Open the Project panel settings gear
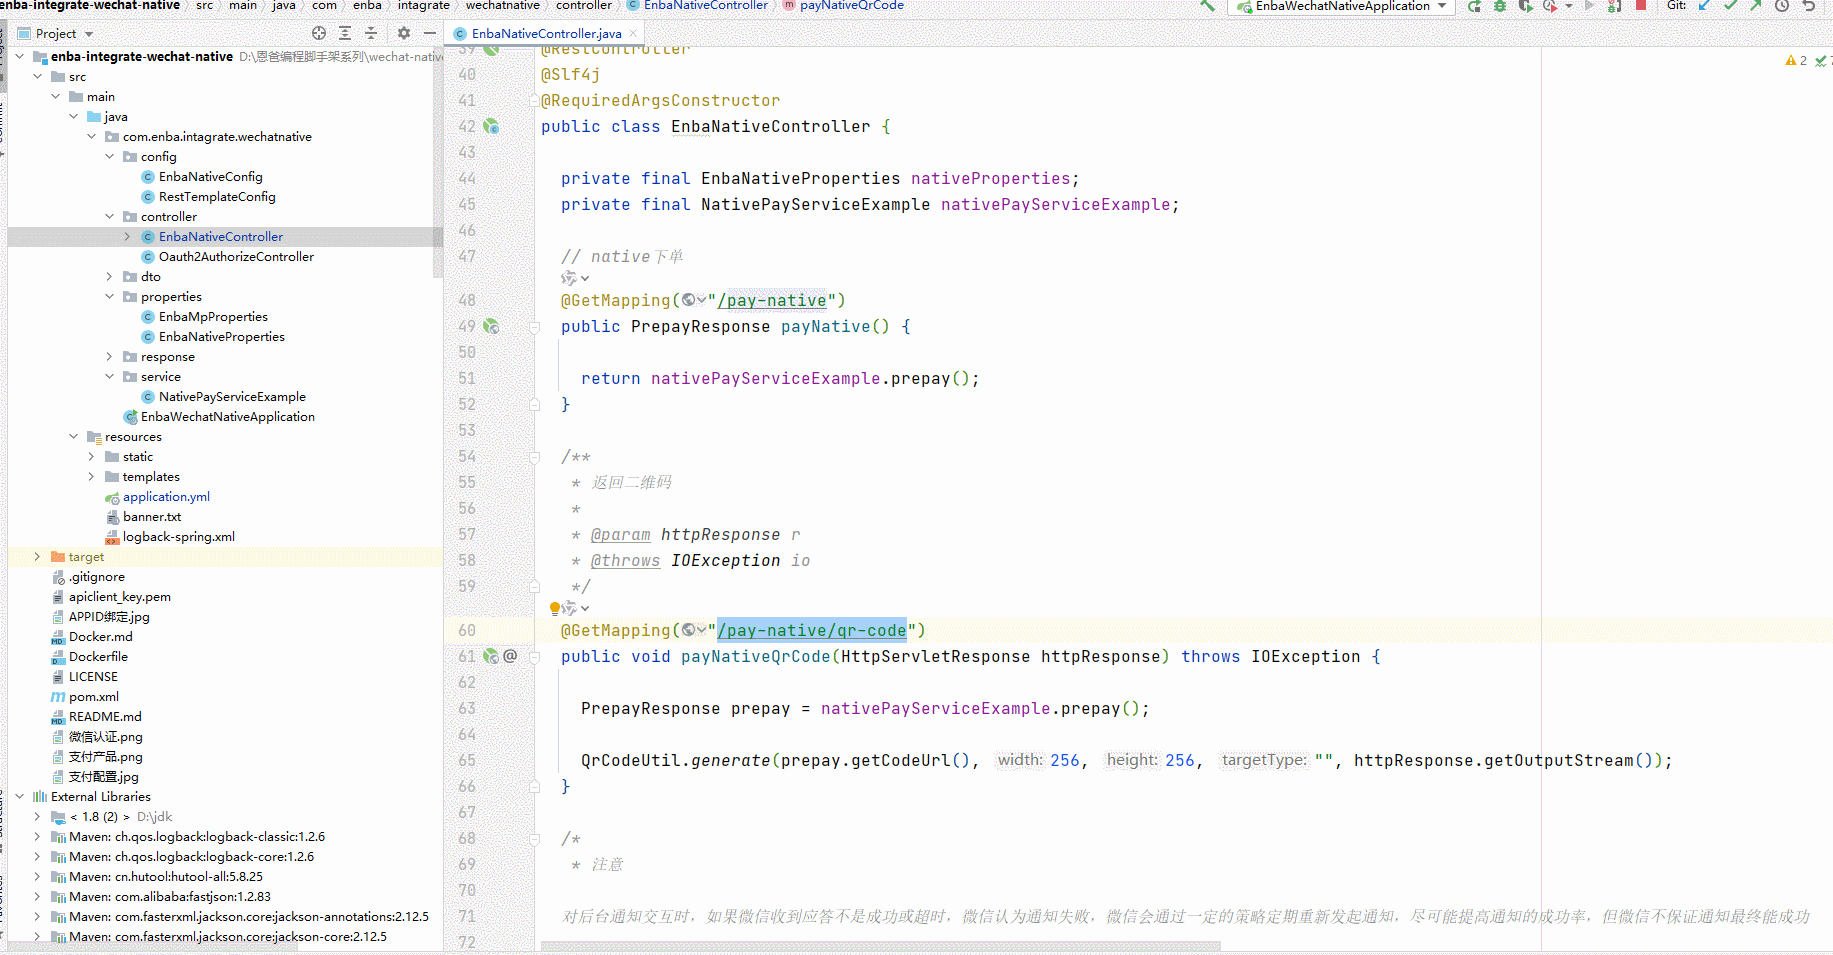Image resolution: width=1833 pixels, height=955 pixels. tap(403, 32)
